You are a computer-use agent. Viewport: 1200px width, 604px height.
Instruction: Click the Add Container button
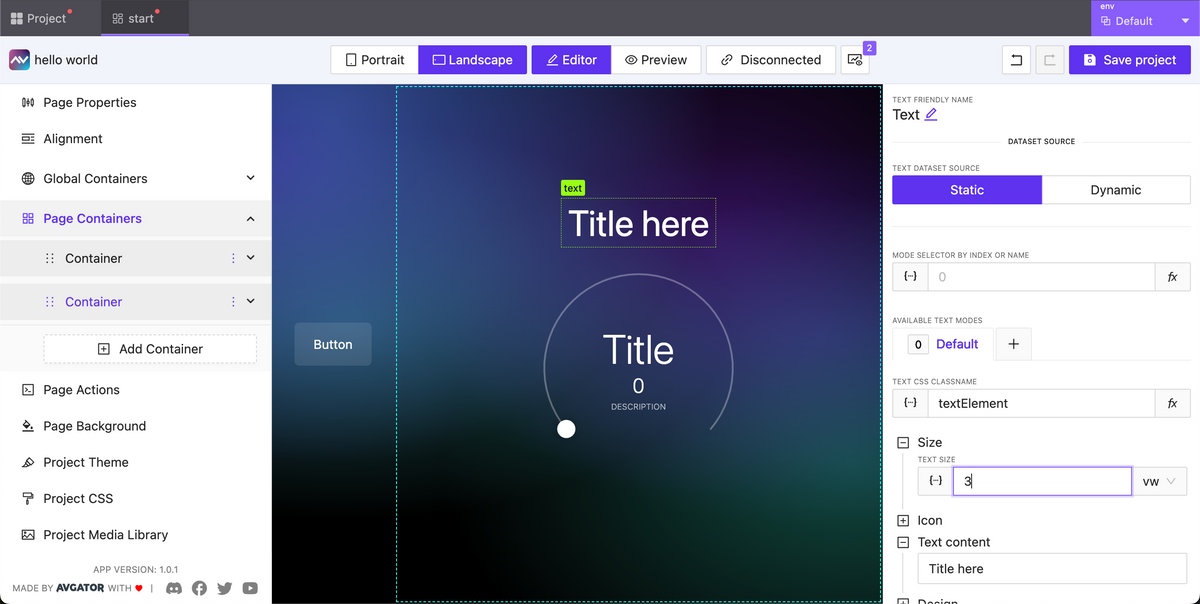tap(150, 347)
